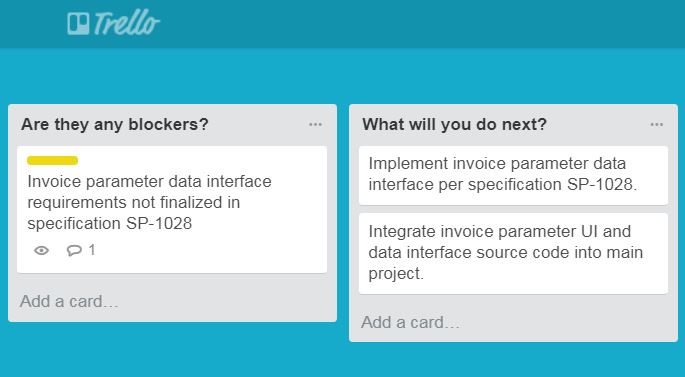Open 'Integrate invoice parameter UI' card
Screen dimensions: 685x377
(x=513, y=253)
